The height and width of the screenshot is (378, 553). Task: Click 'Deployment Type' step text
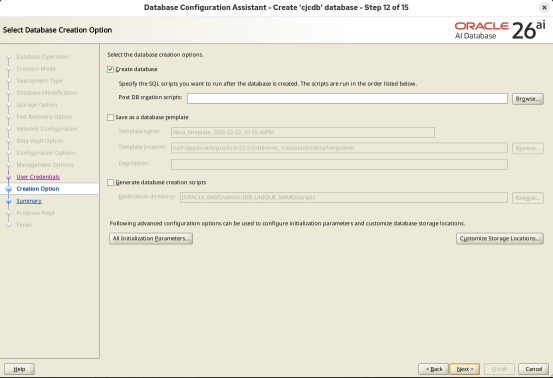[40, 81]
